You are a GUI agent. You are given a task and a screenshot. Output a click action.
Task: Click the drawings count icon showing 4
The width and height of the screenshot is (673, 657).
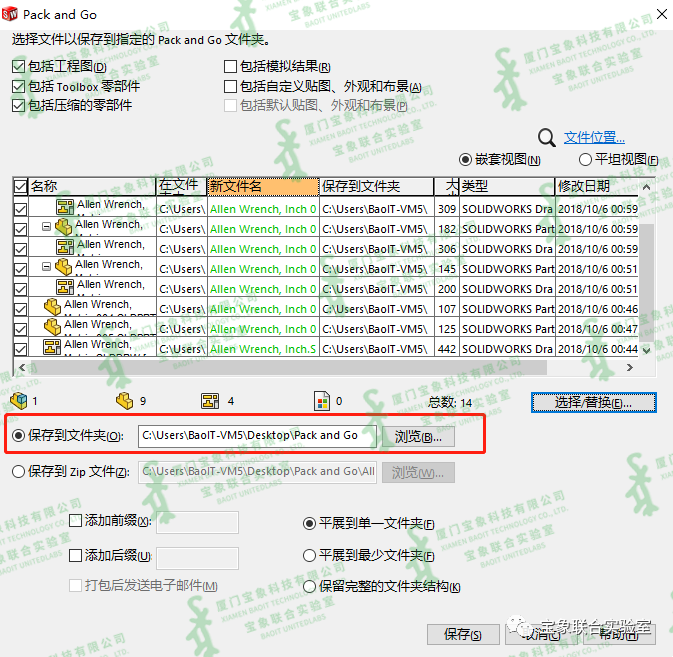click(210, 401)
